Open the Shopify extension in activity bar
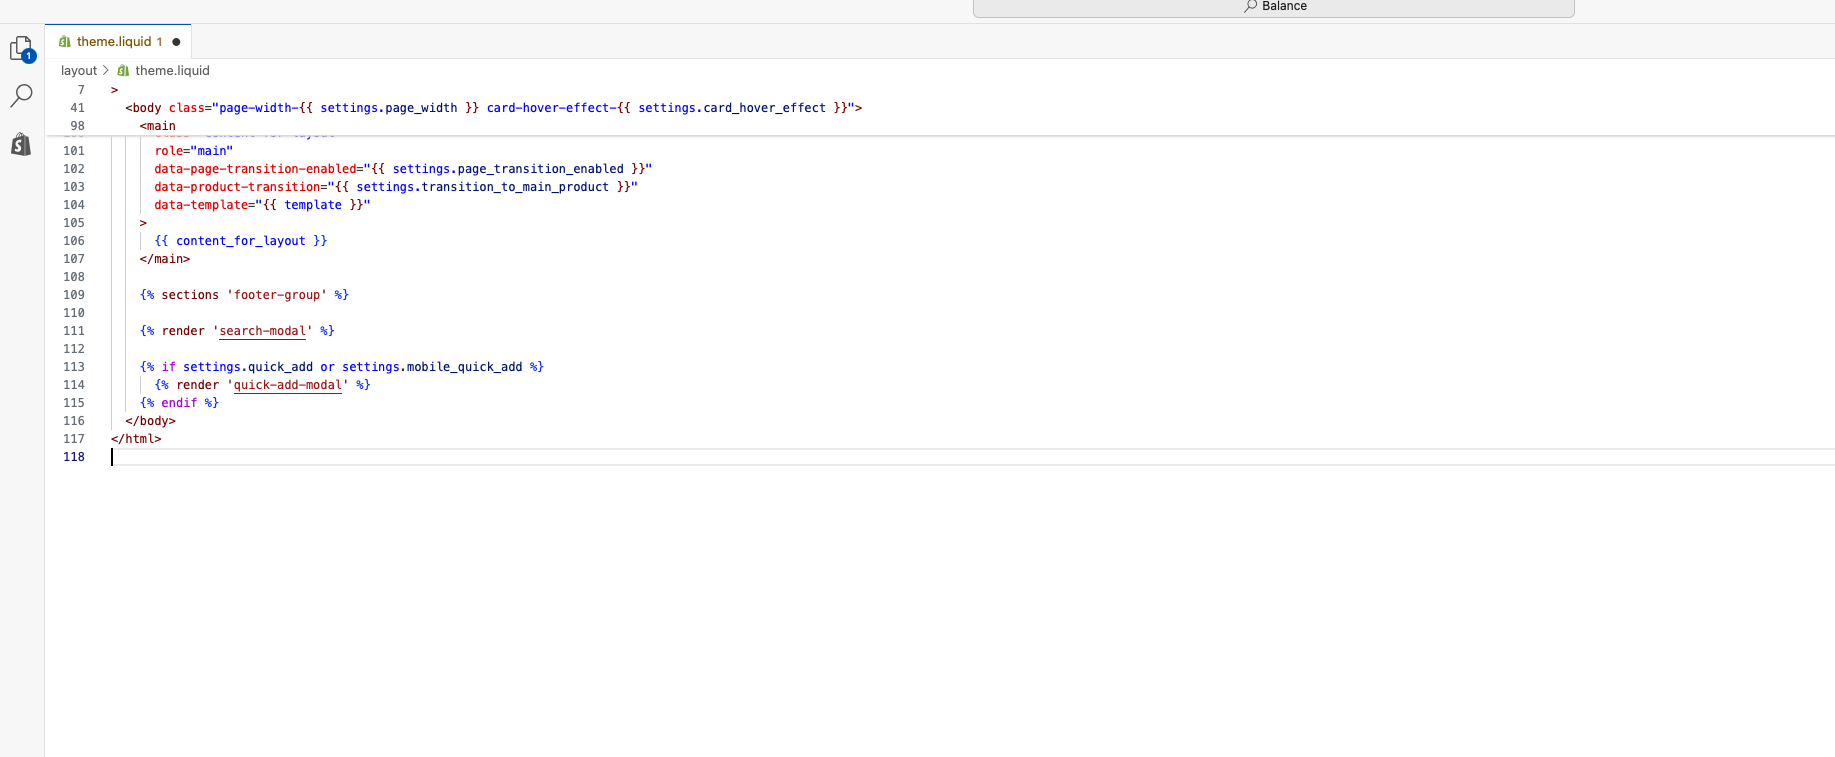Viewport: 1835px width, 757px height. (x=21, y=144)
